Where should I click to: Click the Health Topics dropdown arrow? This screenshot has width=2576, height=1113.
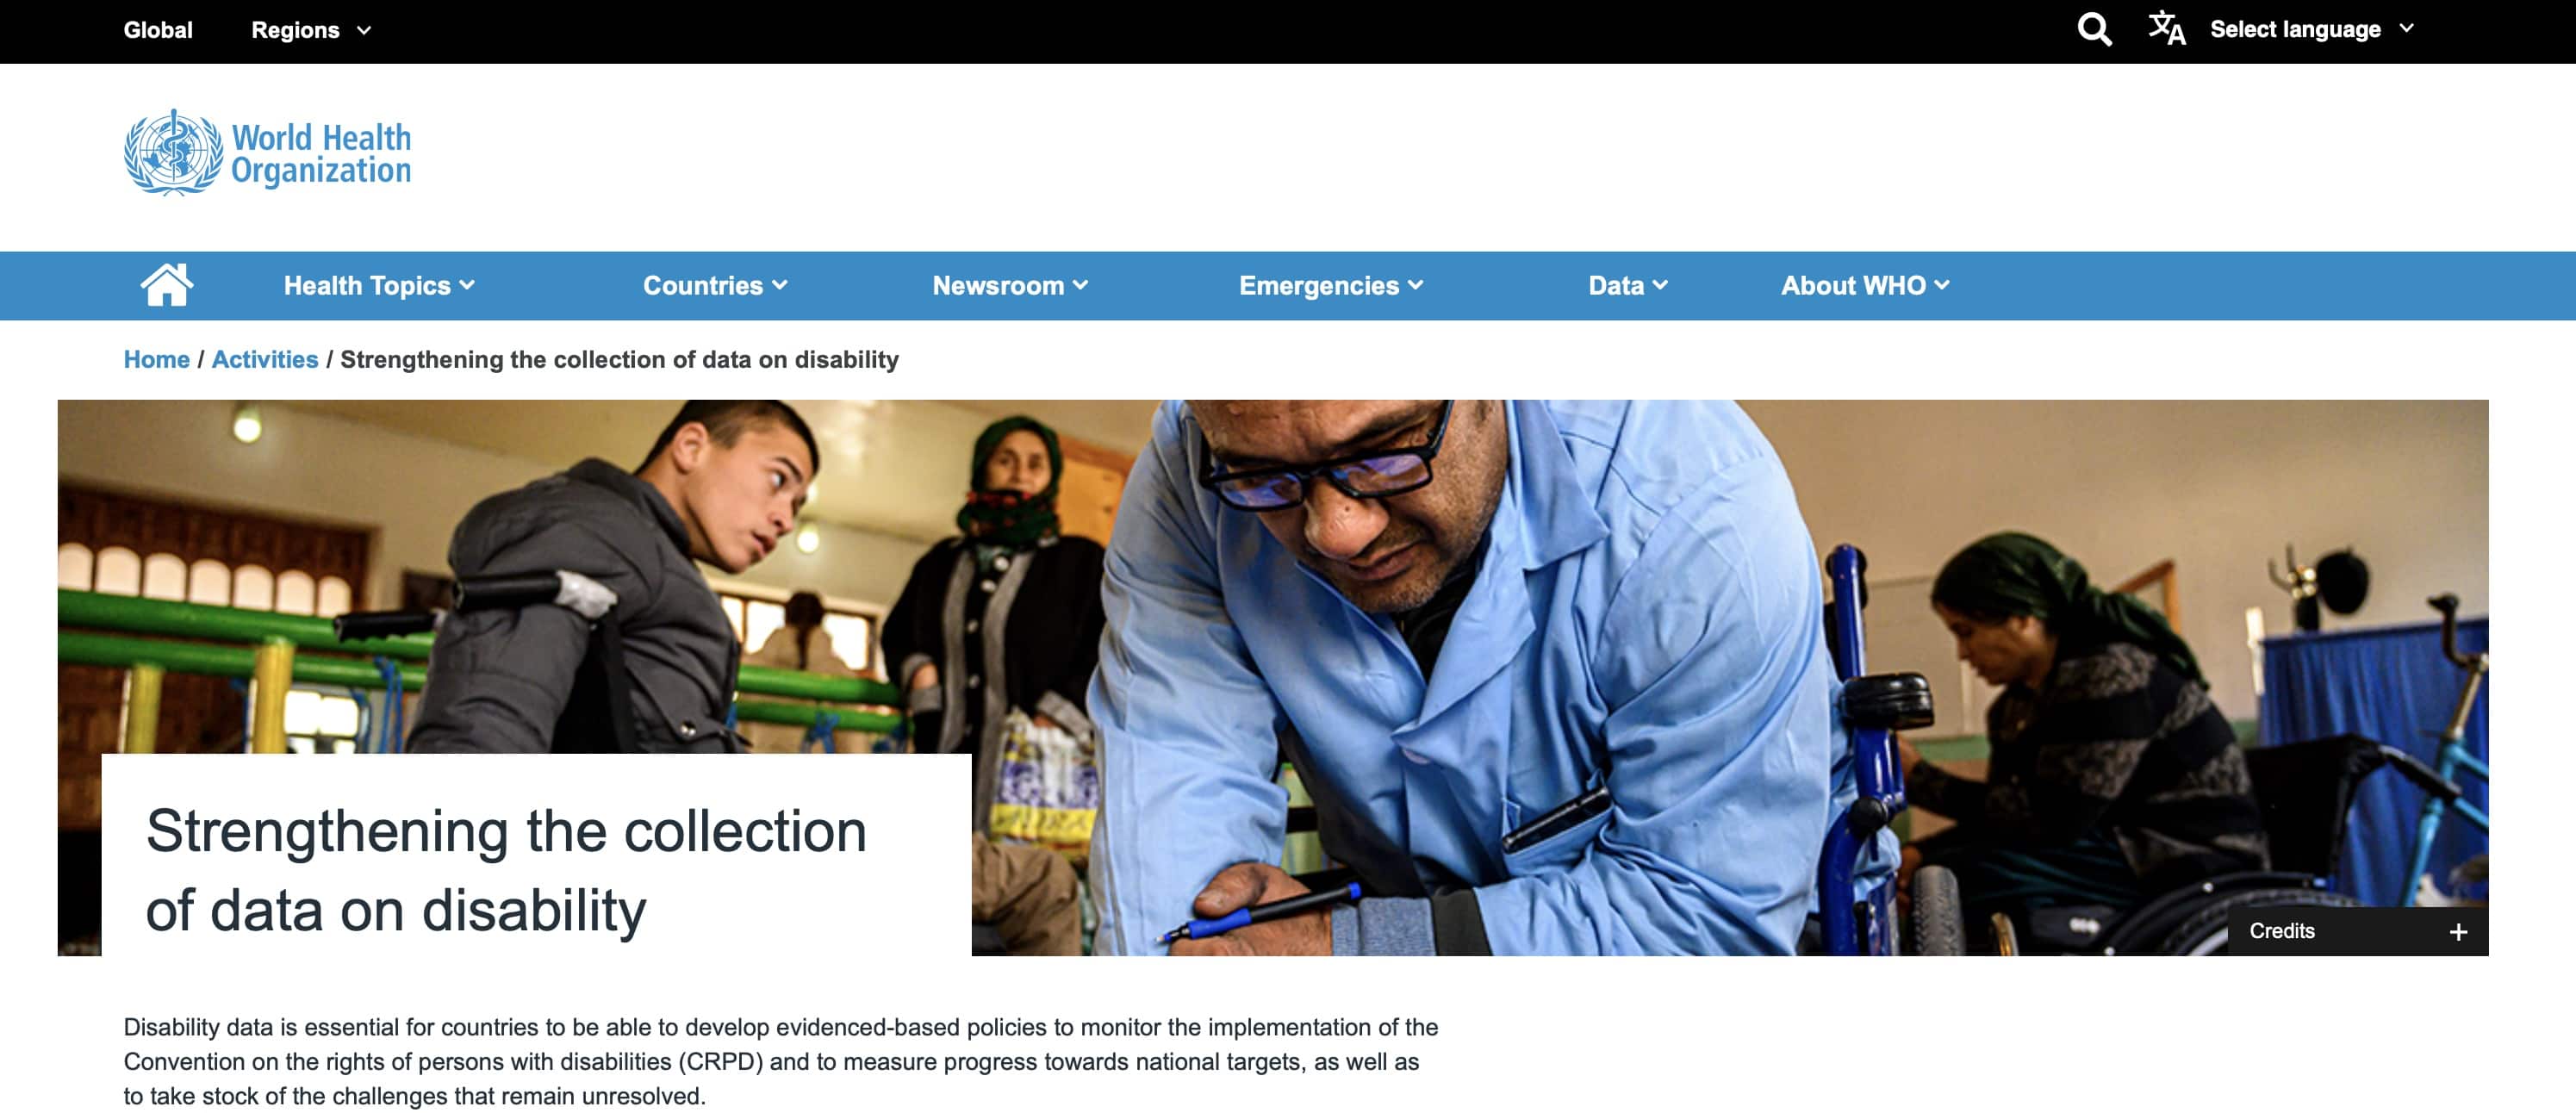point(470,286)
